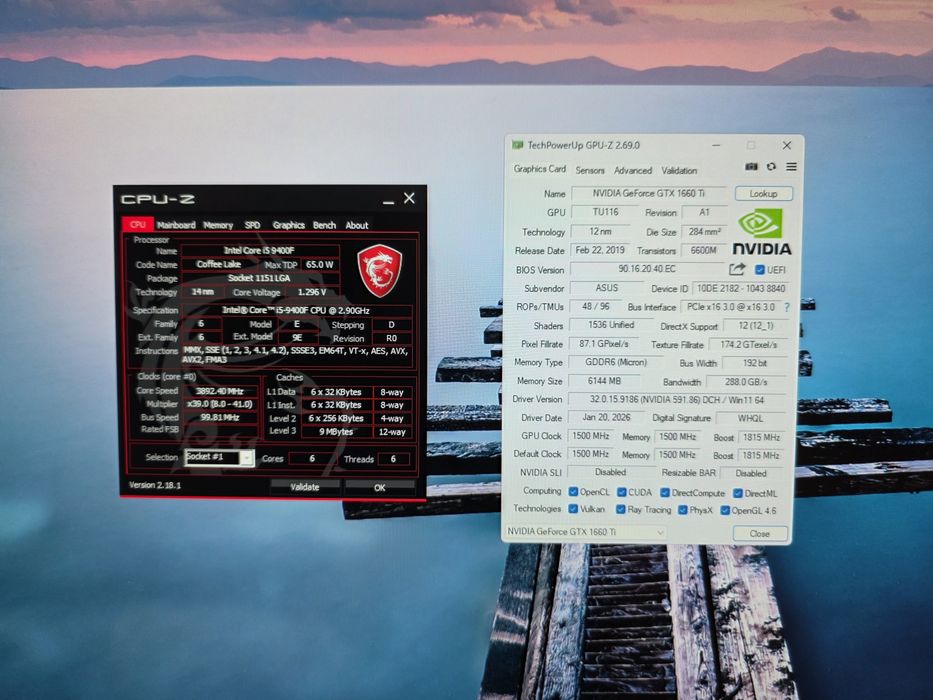Click the Driver Date value Jan 20, 2026
This screenshot has width=933, height=700.
[x=606, y=418]
